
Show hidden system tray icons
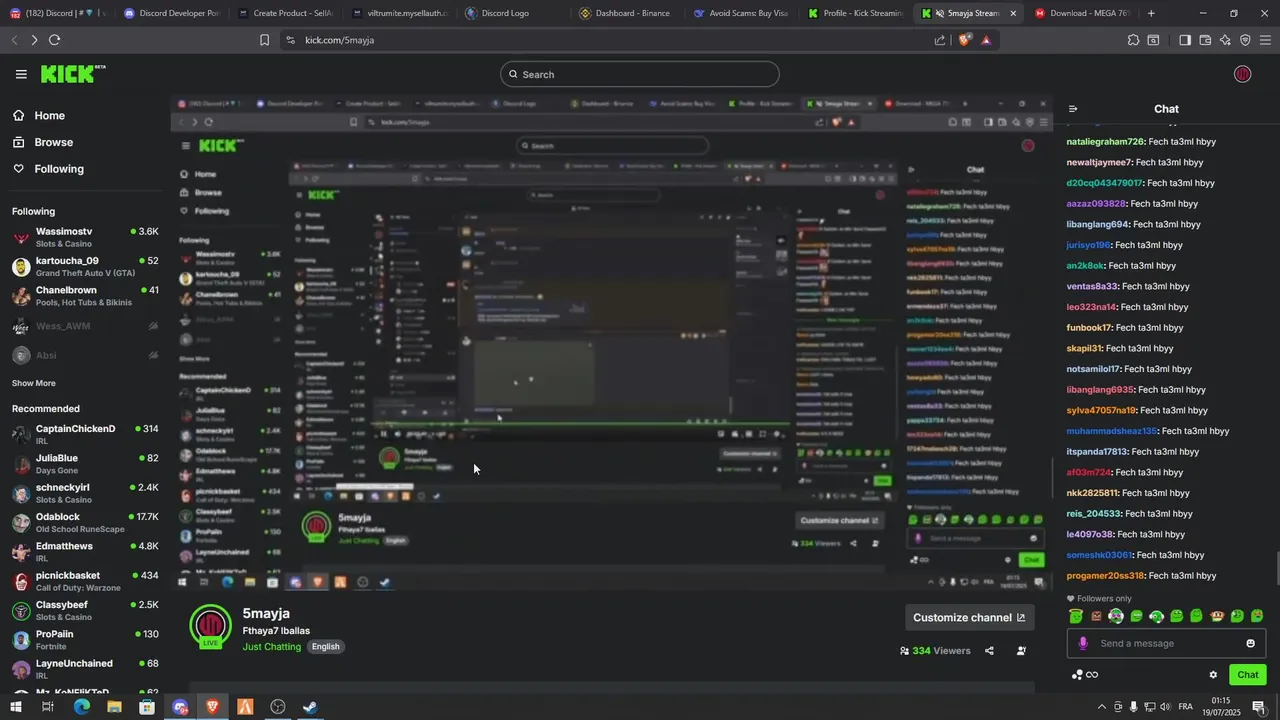[1102, 707]
